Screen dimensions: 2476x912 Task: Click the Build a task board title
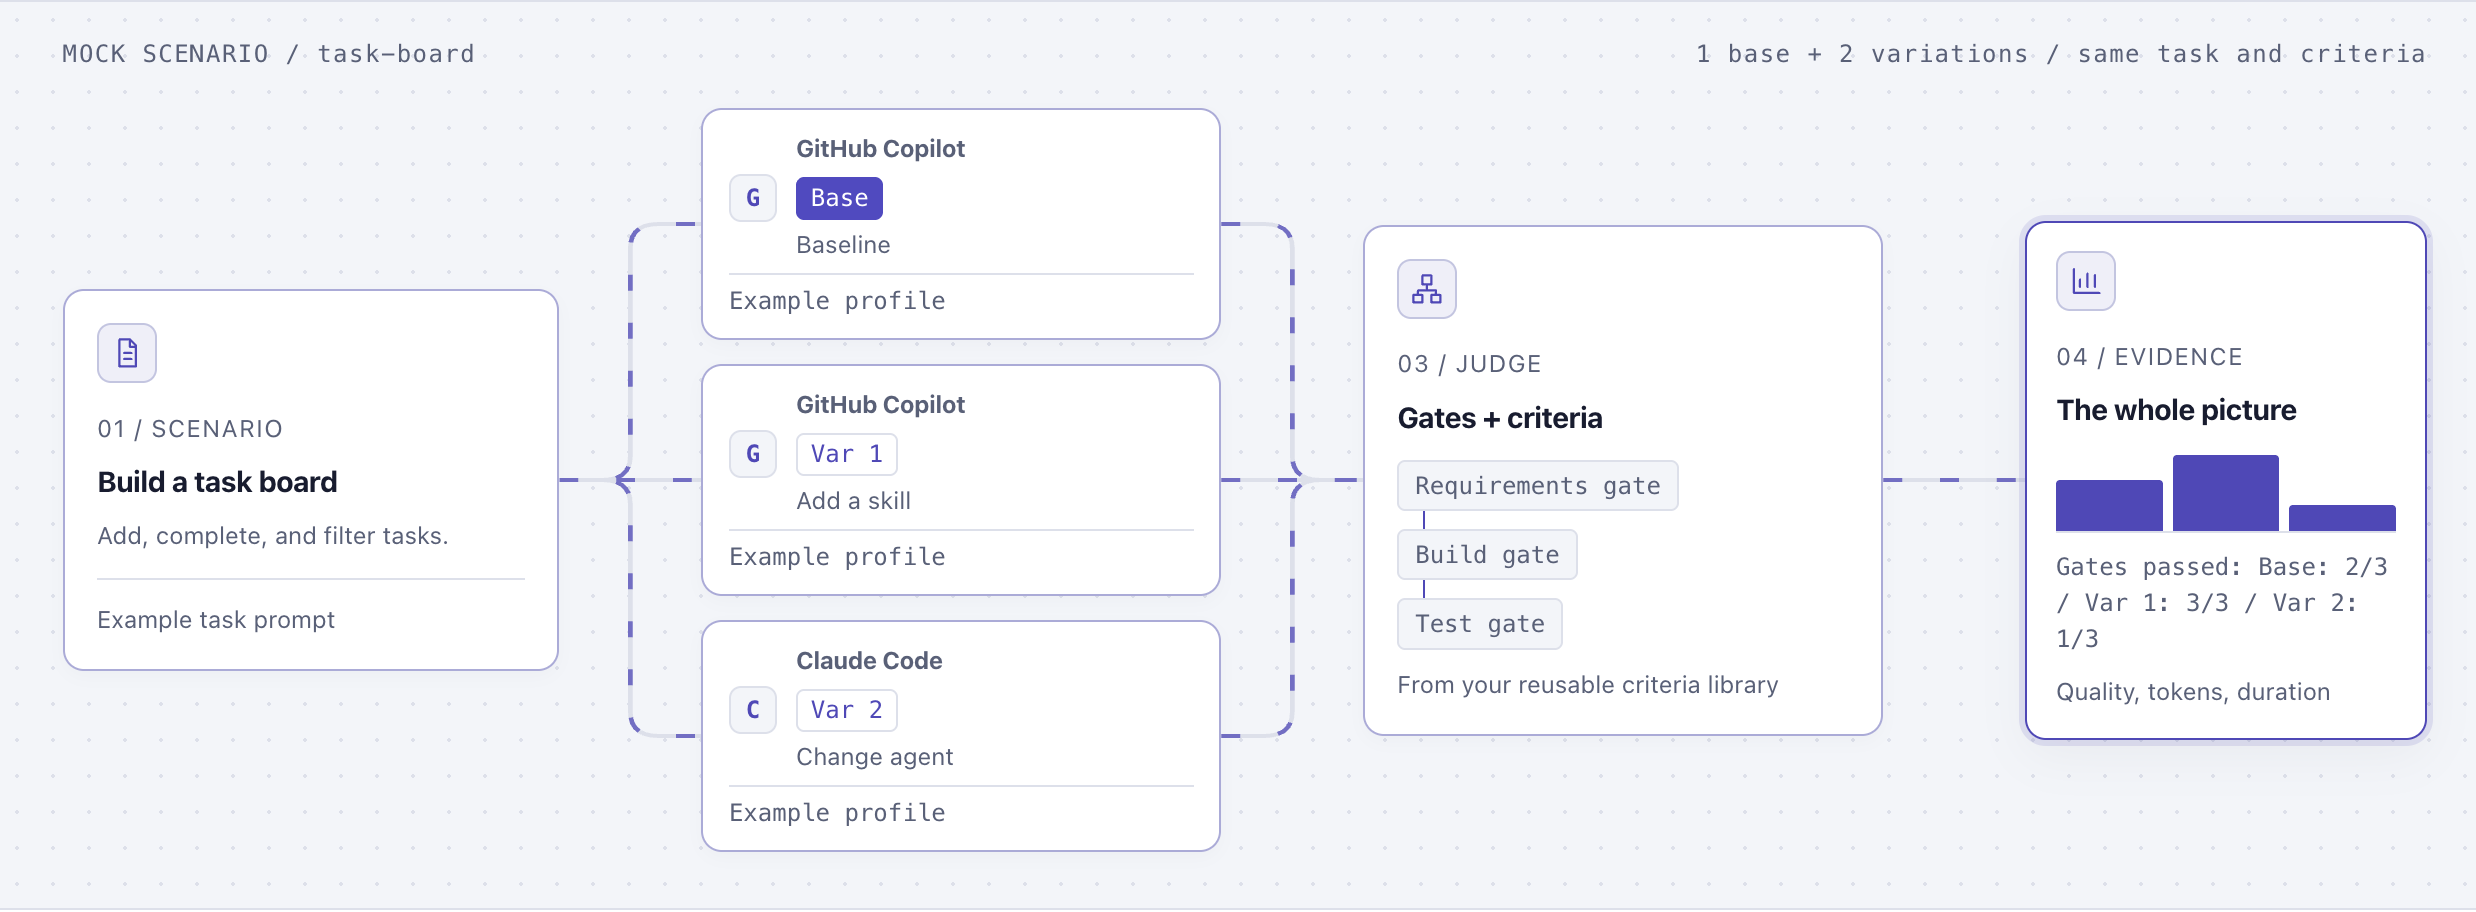[x=217, y=482]
